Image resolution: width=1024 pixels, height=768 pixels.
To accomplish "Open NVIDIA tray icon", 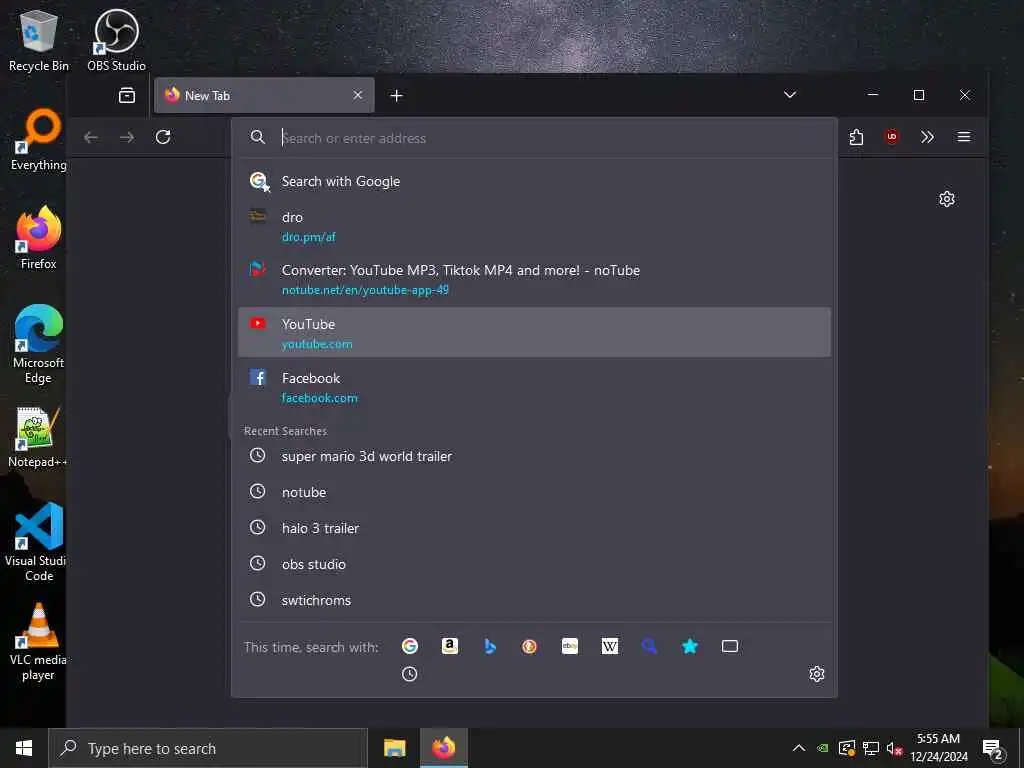I will tap(823, 748).
